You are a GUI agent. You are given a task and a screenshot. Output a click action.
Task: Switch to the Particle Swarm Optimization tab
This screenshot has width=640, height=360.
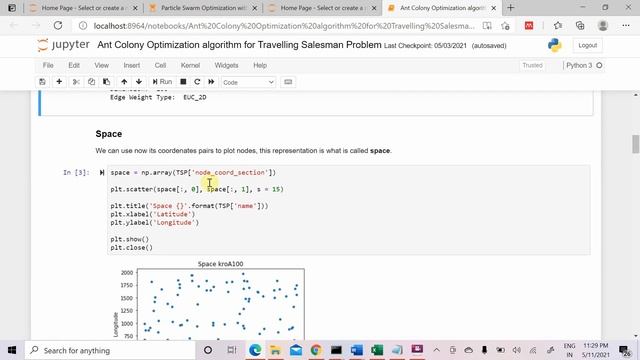click(203, 8)
